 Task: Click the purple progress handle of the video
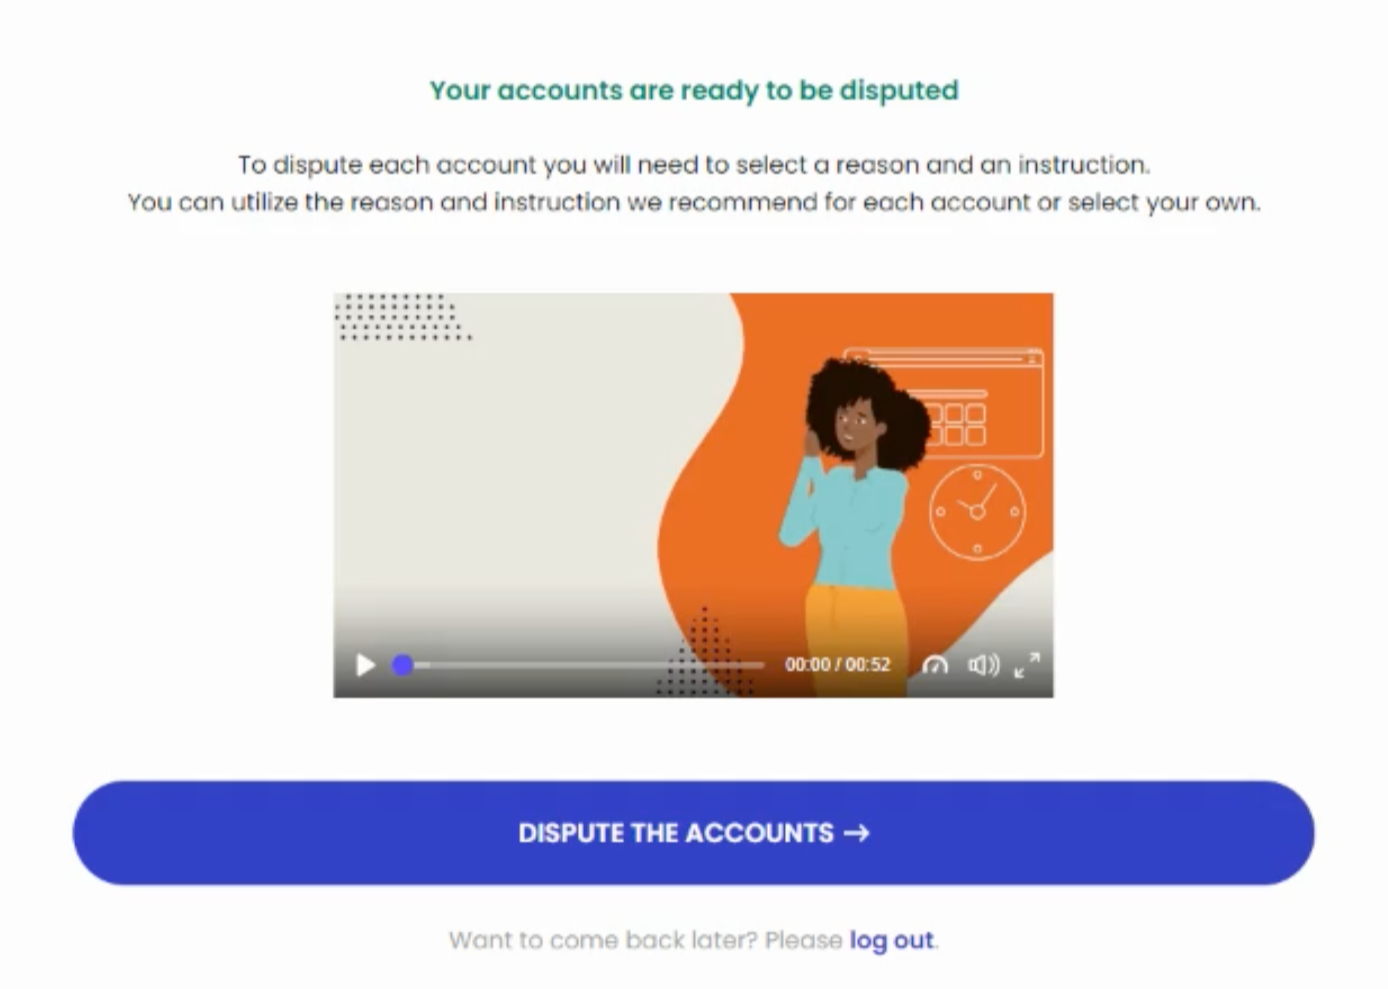click(403, 665)
